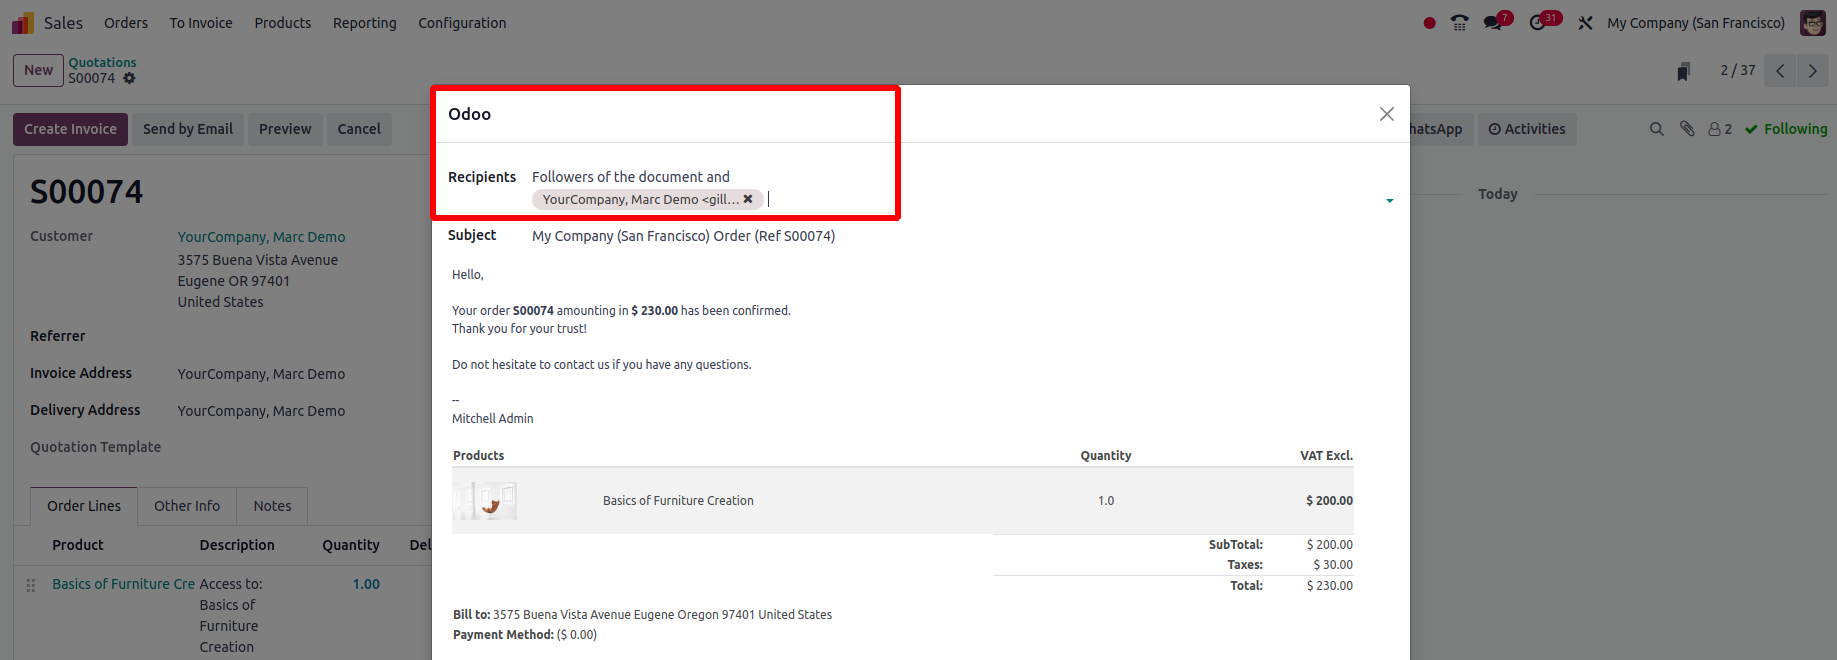This screenshot has width=1837, height=660.
Task: Click the Create Invoice button
Action: 70,129
